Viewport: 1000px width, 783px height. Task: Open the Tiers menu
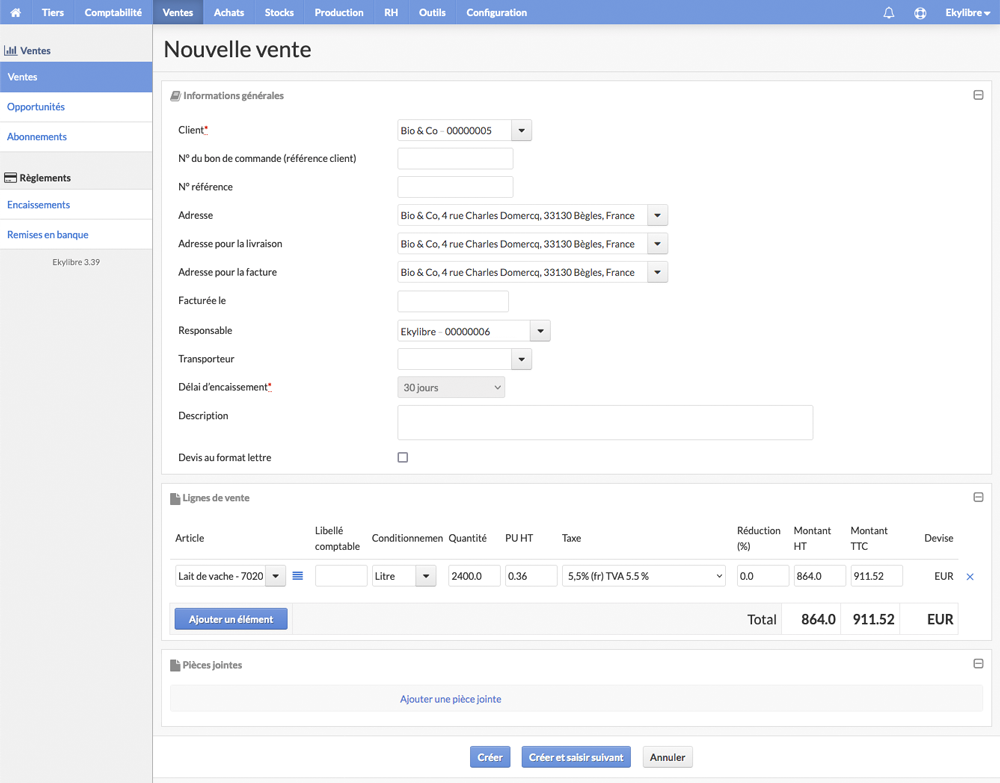click(53, 12)
